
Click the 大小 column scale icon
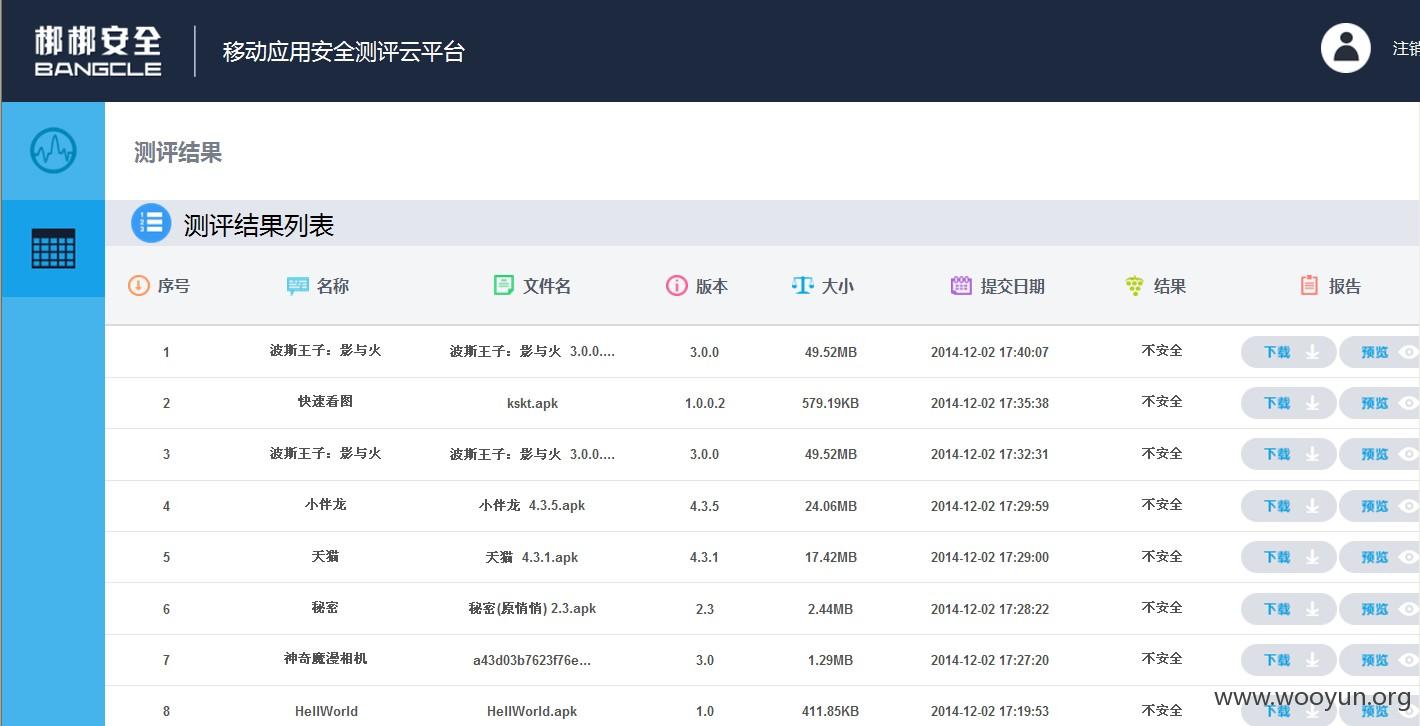(x=802, y=286)
